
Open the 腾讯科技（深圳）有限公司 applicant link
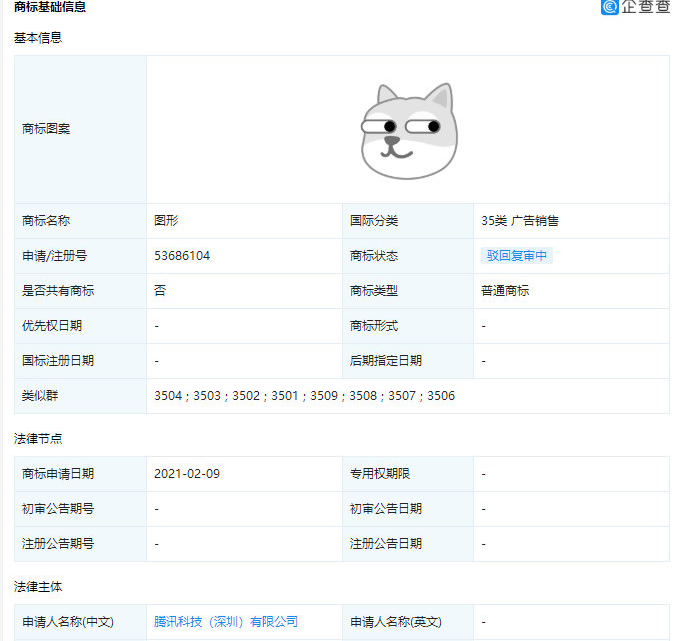pos(226,622)
